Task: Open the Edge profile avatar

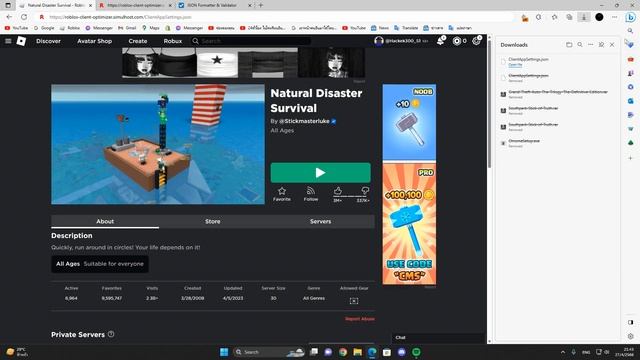Action: (599, 17)
